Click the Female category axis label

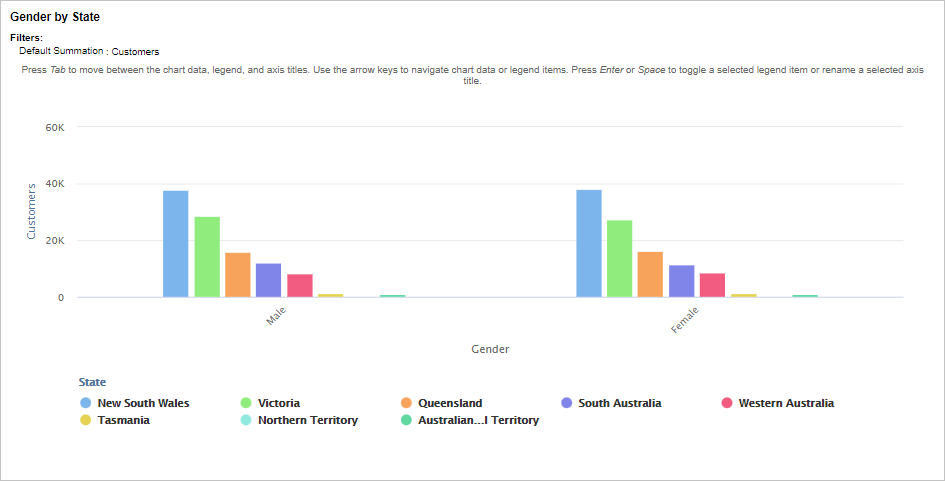point(685,319)
